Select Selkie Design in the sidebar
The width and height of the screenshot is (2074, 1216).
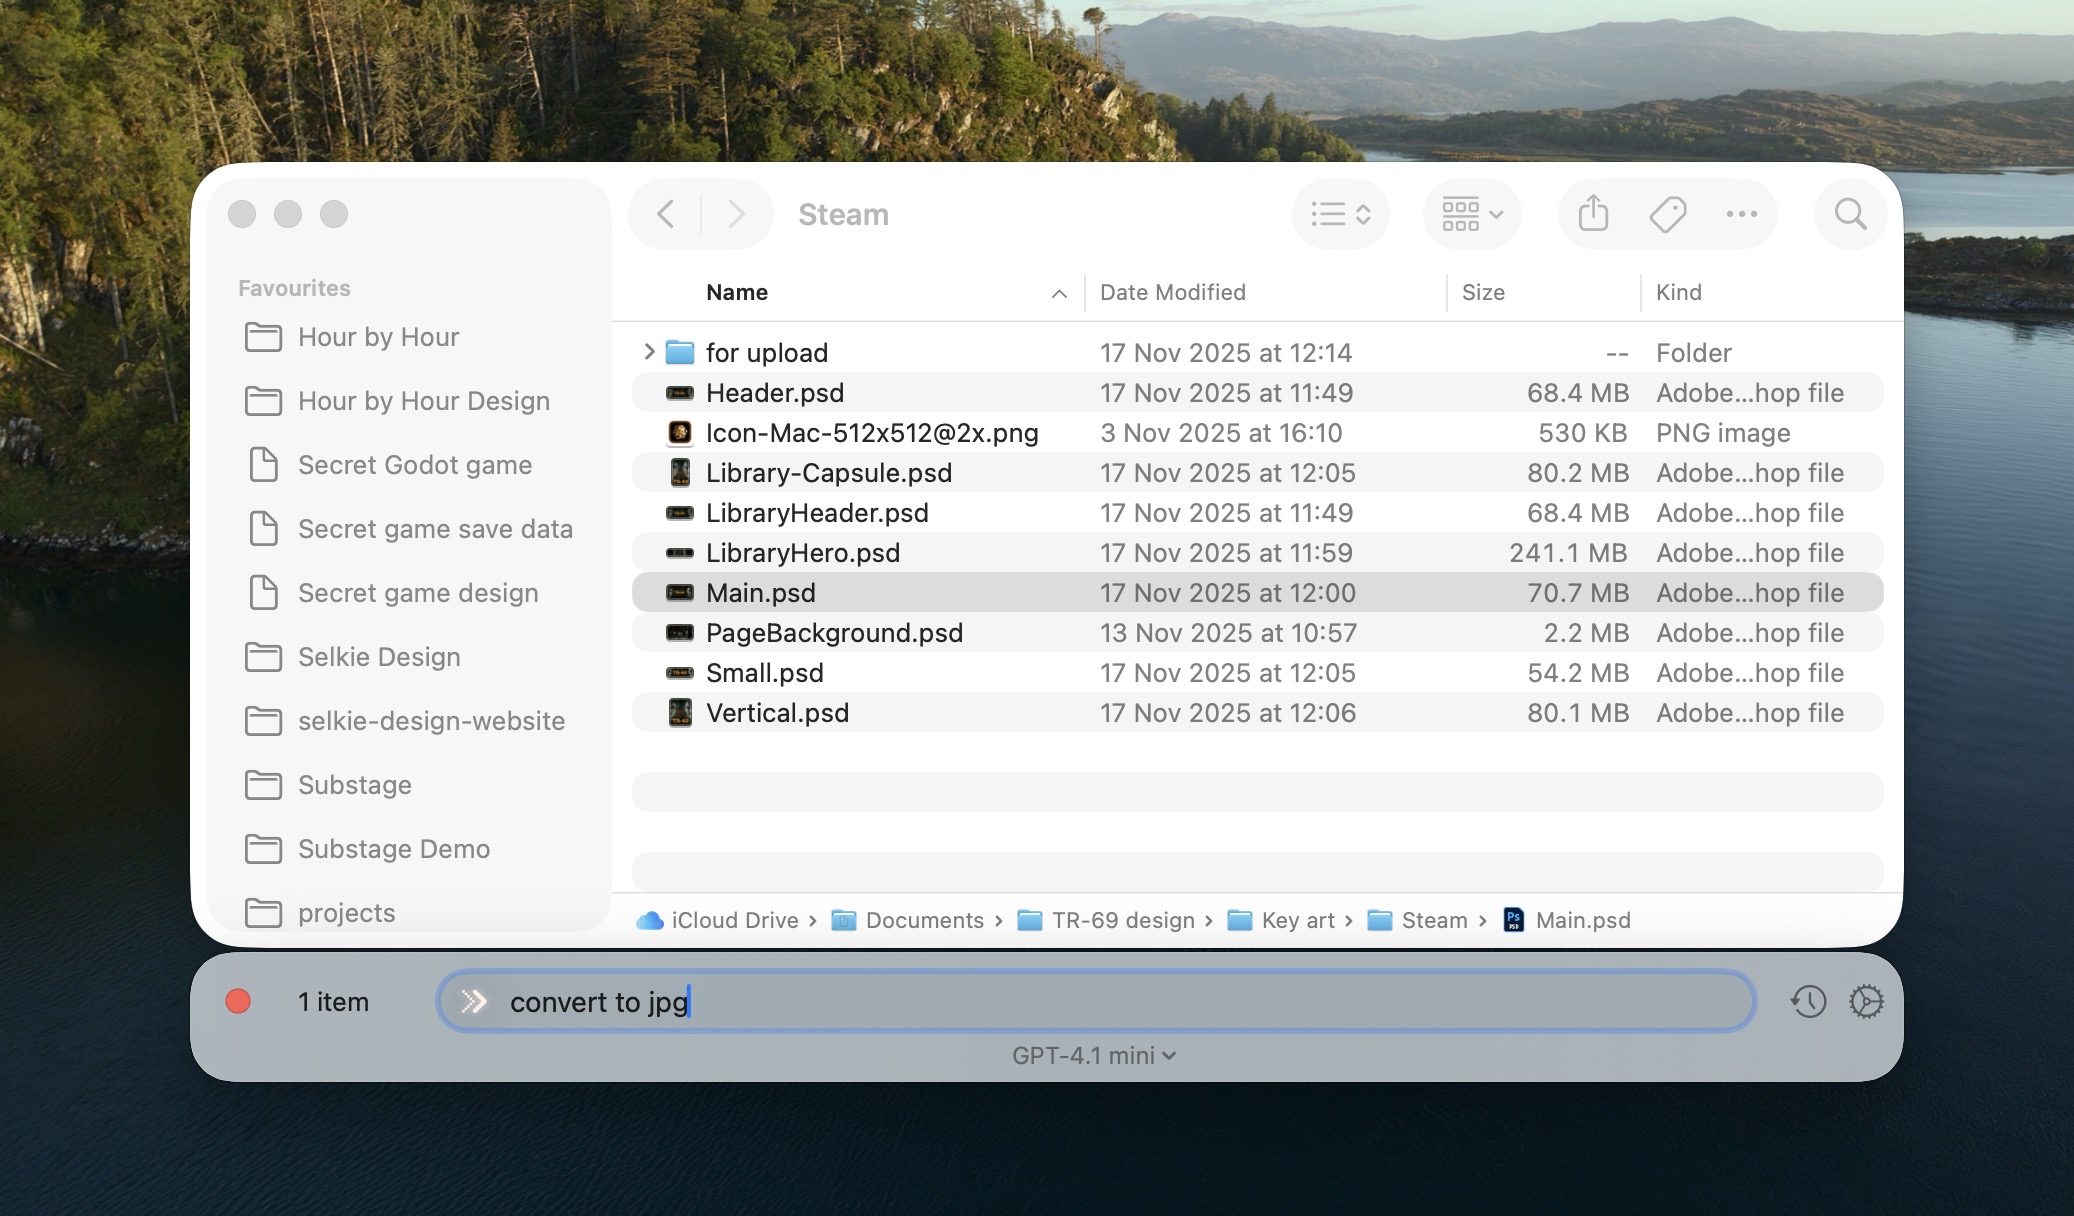[378, 657]
